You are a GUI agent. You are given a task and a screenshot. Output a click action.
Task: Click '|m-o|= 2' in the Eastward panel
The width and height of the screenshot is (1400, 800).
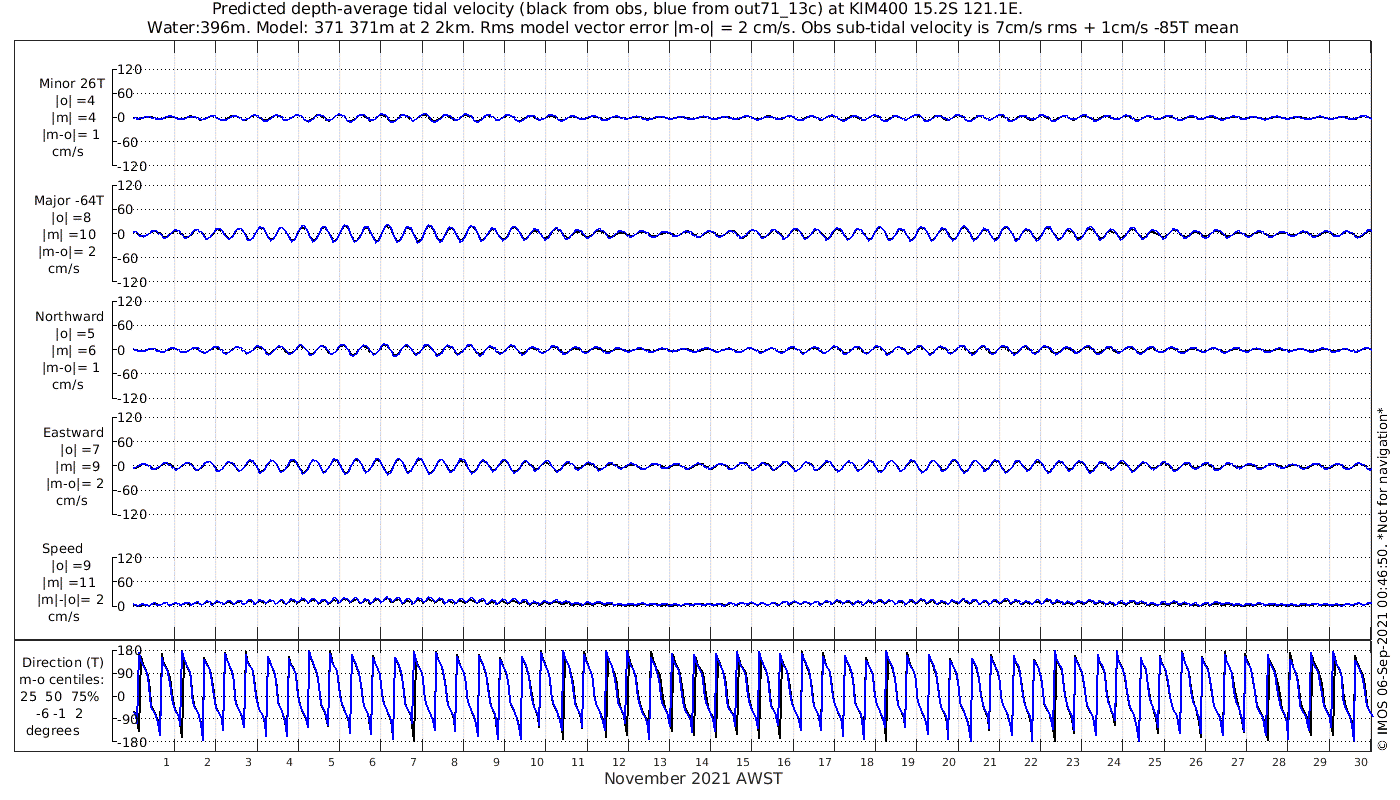click(75, 484)
